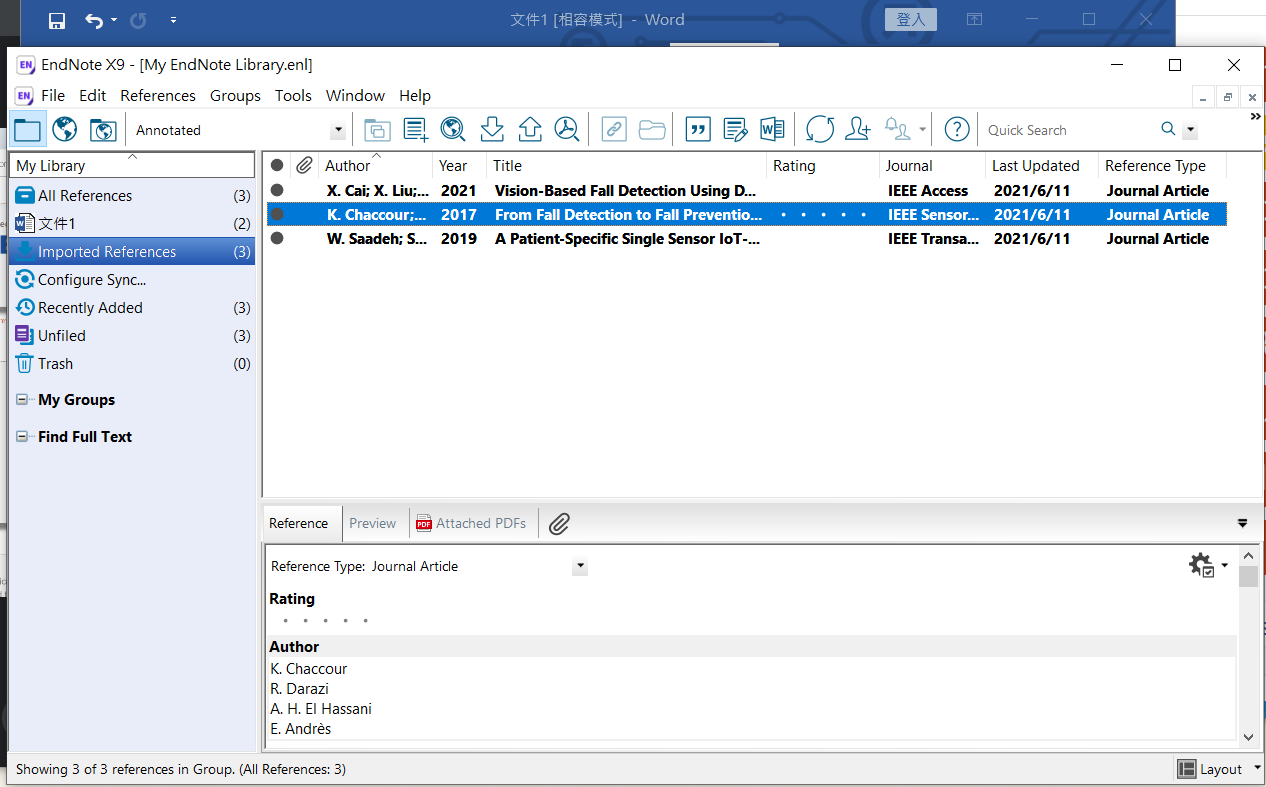Switch to Local Library Mode icon
This screenshot has height=787, width=1266.
click(x=28, y=129)
